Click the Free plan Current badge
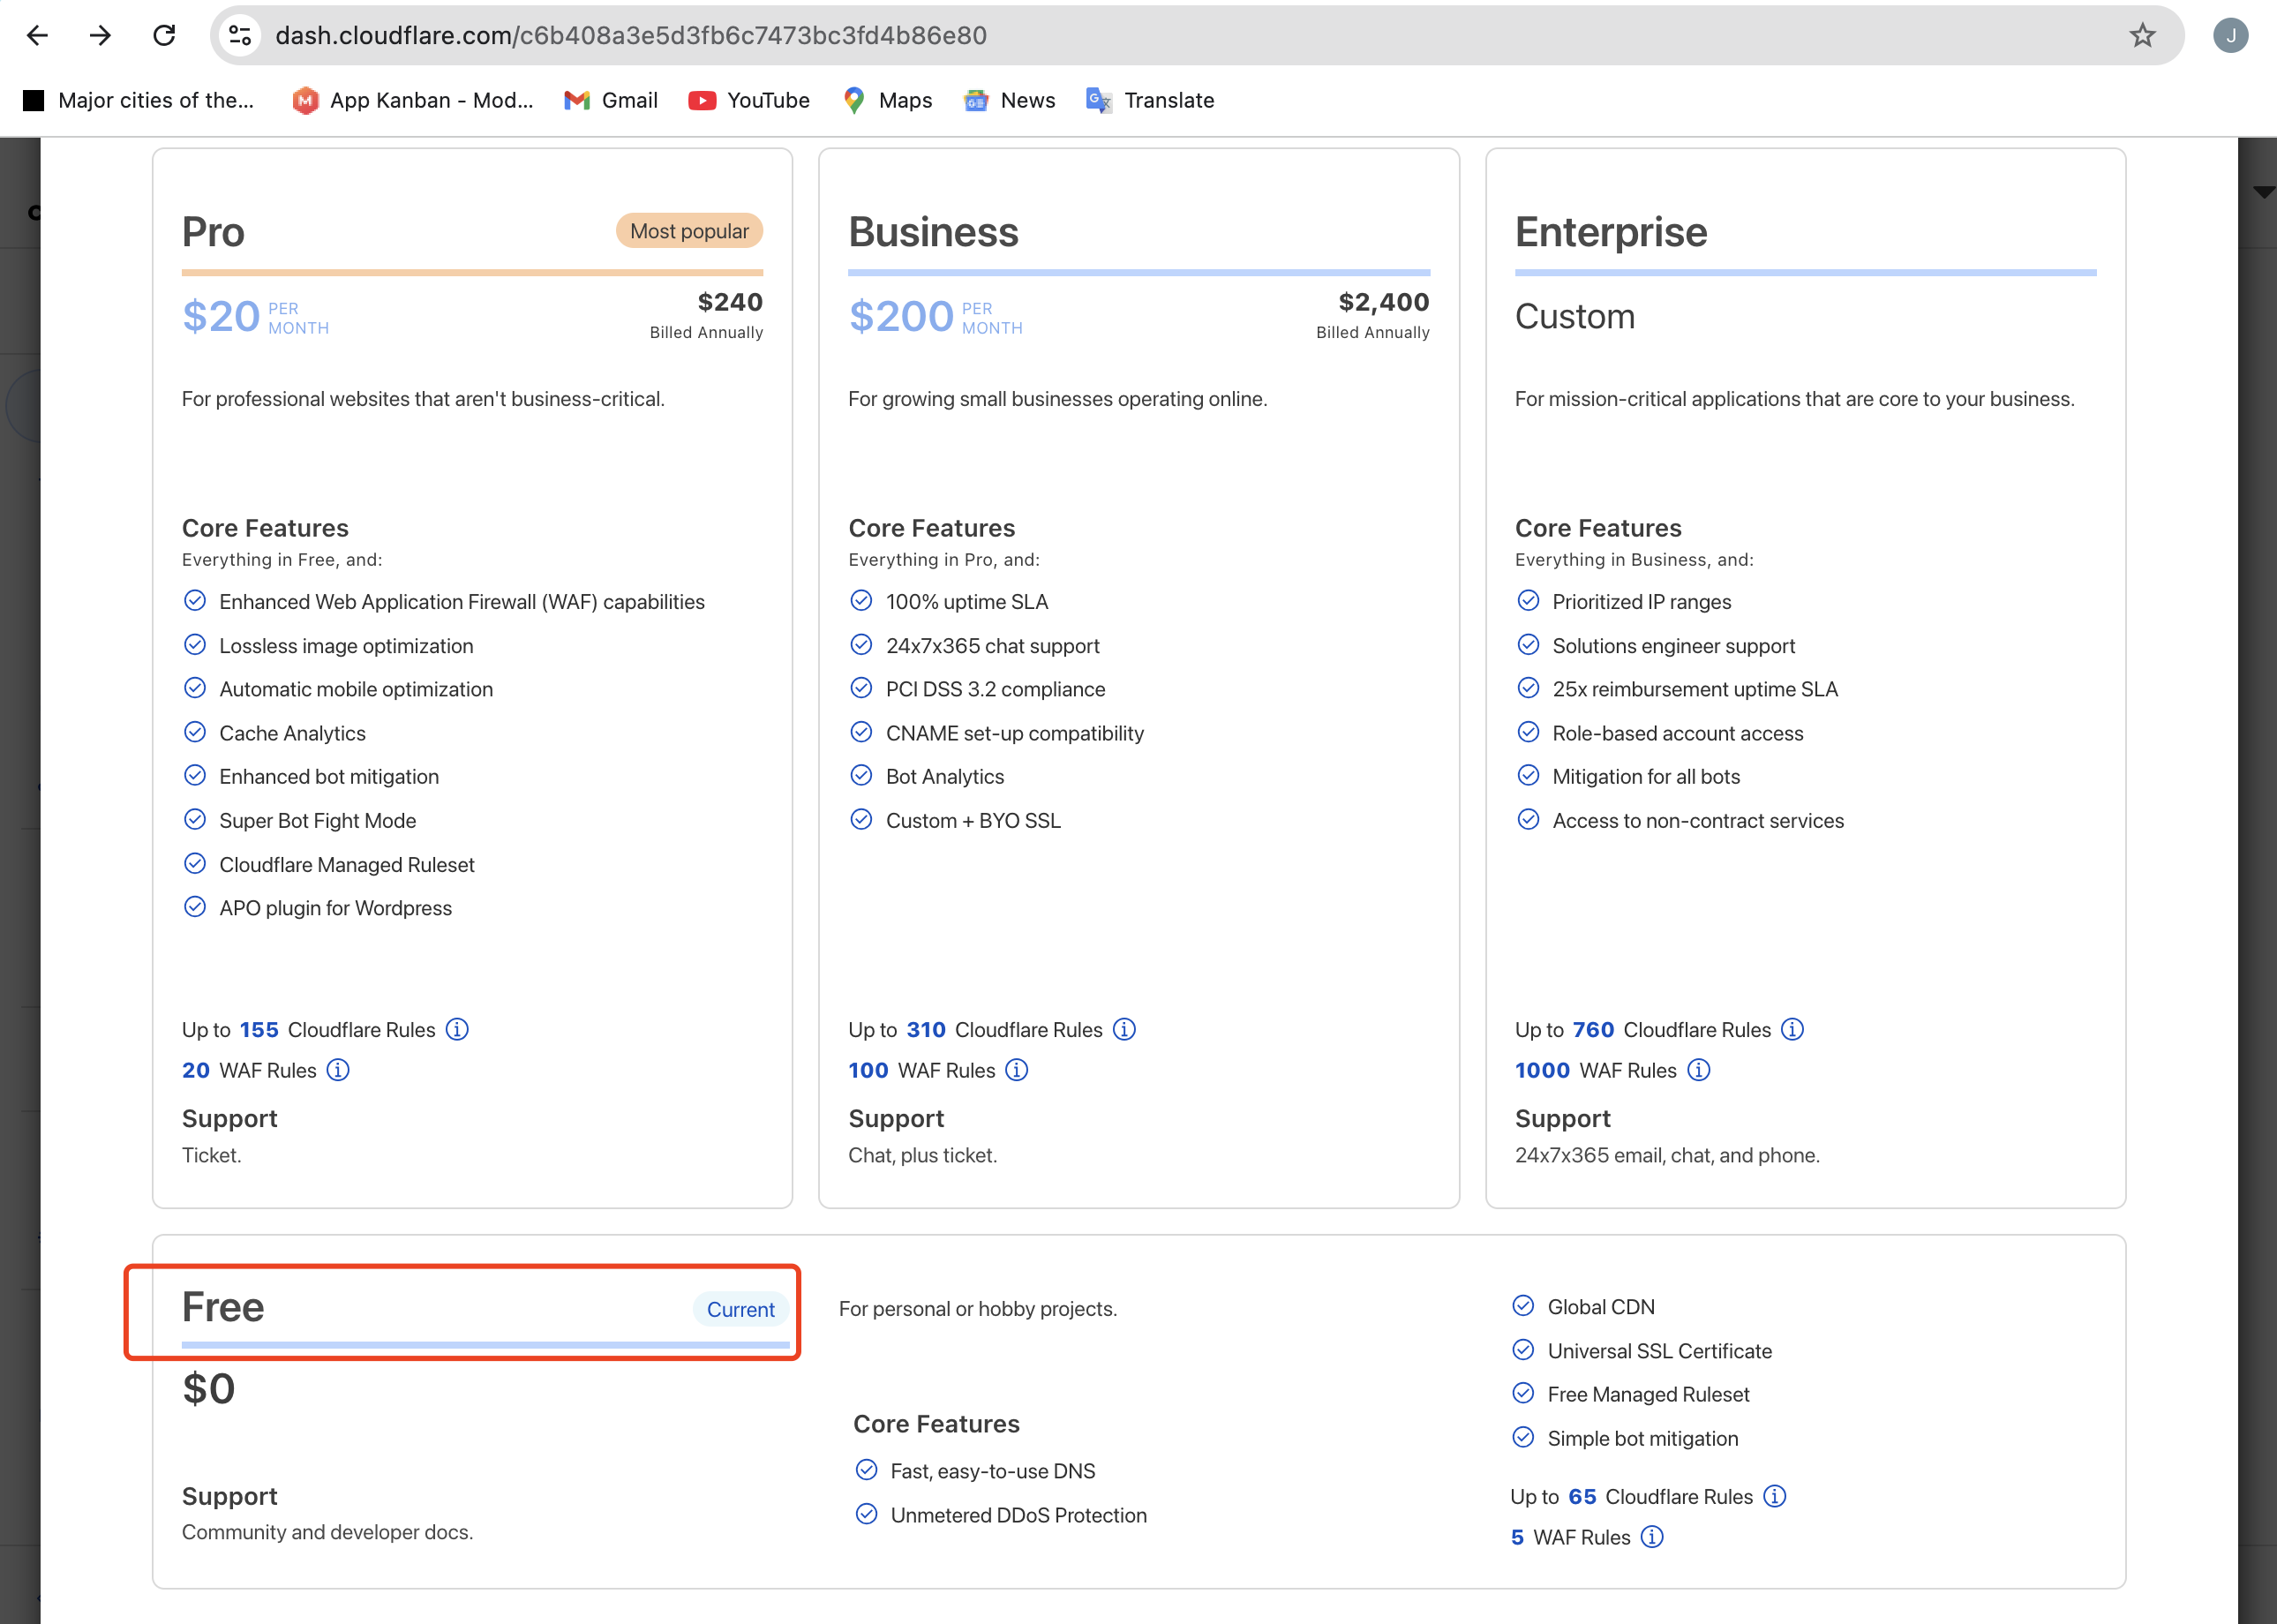The height and width of the screenshot is (1624, 2277). 740,1309
